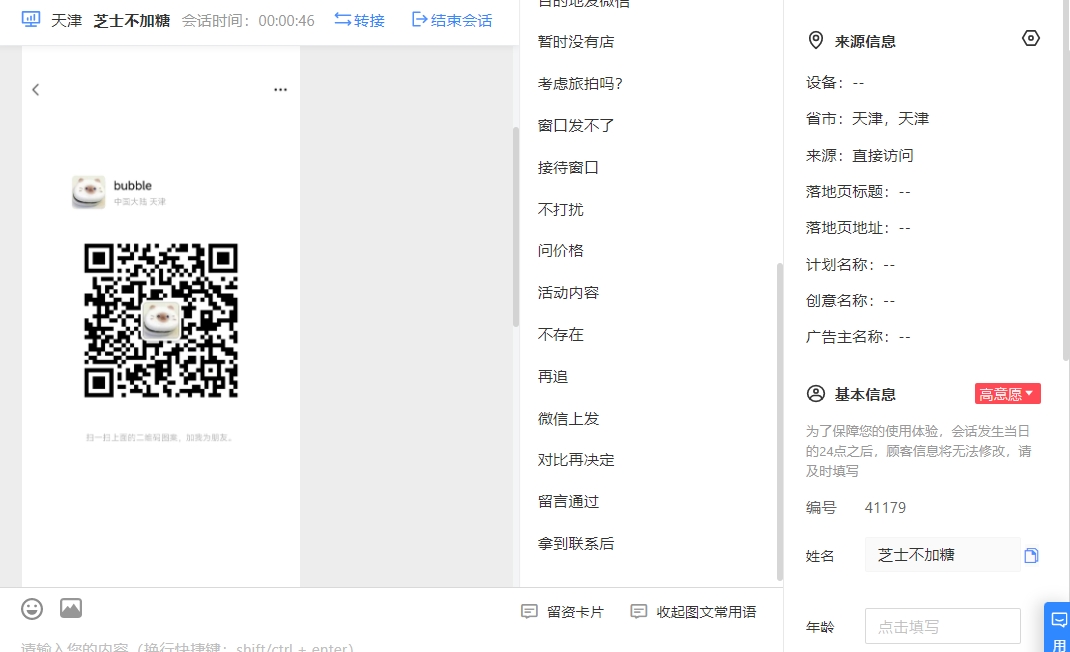
Task: Select quick reply 留言通过
Action: click(x=568, y=502)
